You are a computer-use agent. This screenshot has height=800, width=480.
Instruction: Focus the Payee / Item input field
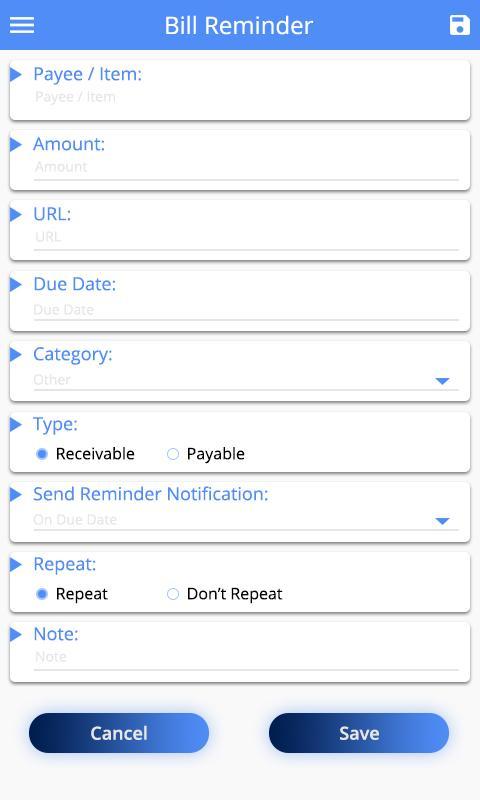(246, 97)
